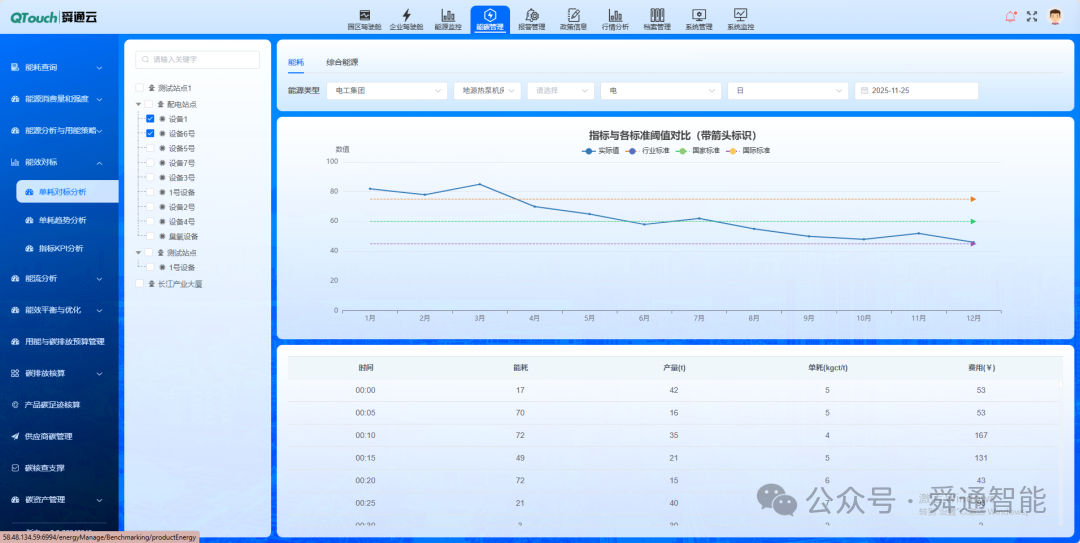Open 报警管理 from the top navigation
The height and width of the screenshot is (543, 1080).
point(532,19)
